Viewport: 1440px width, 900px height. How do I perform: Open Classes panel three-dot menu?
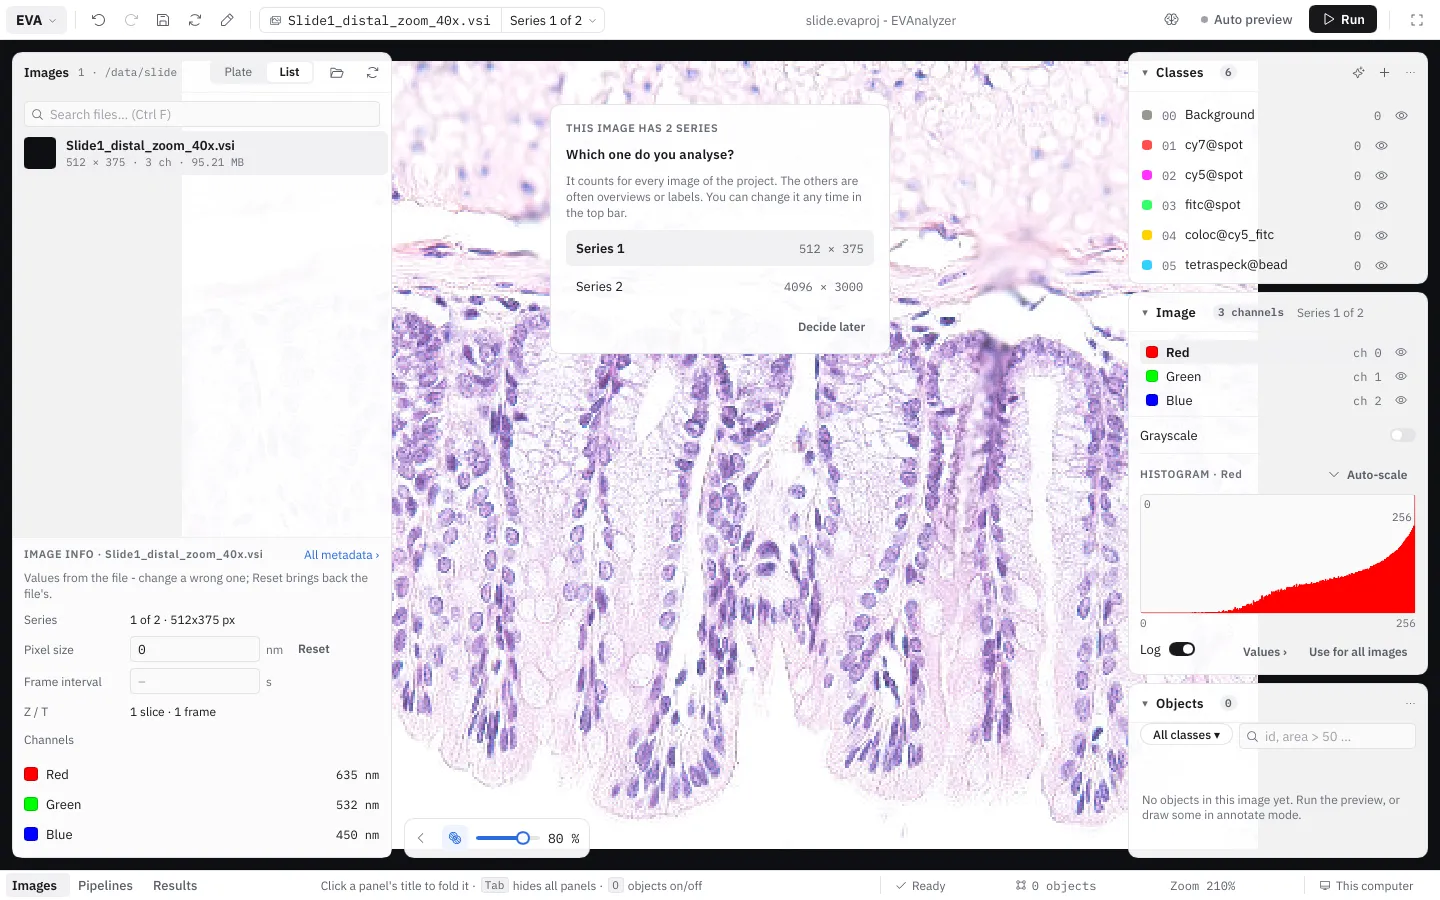[1410, 73]
